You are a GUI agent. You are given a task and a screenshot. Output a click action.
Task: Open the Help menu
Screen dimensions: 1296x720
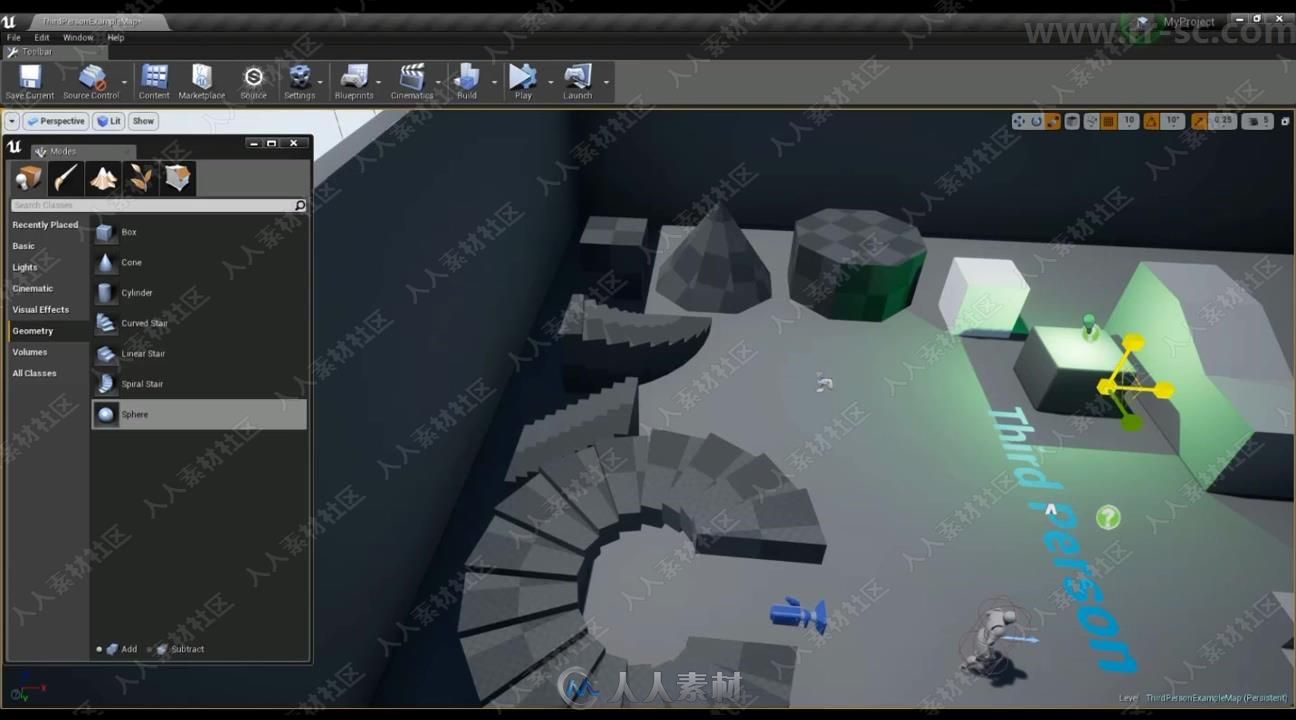tap(116, 38)
